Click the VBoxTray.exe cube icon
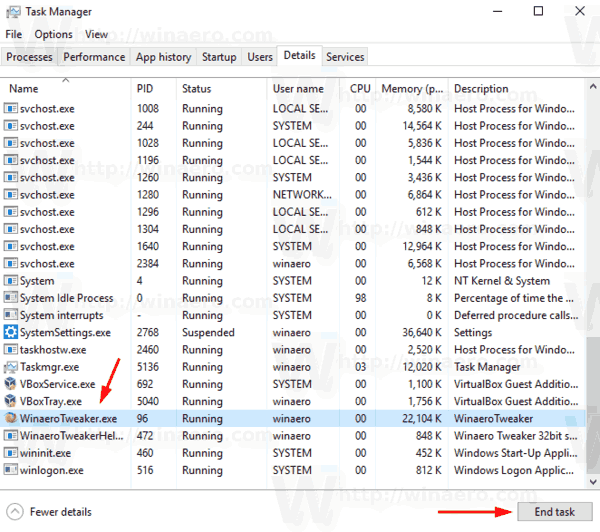 pyautogui.click(x=10, y=401)
